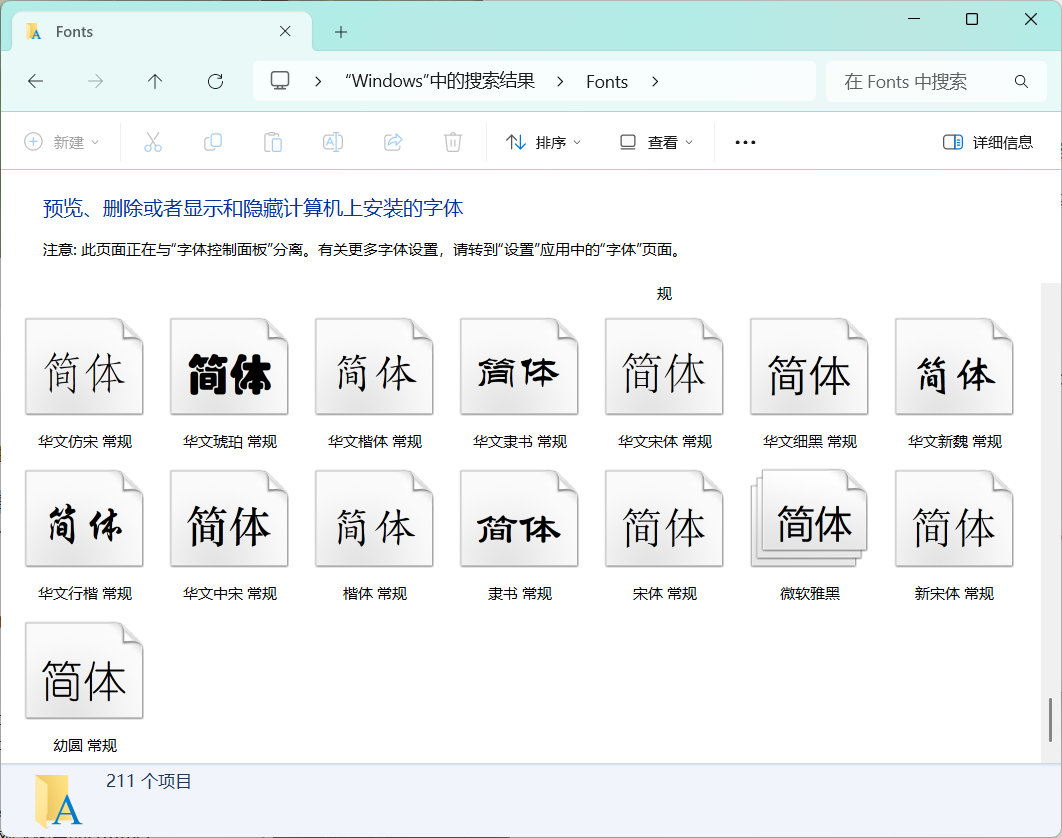Expand chevron after Fonts in address bar
This screenshot has width=1062, height=838.
coord(655,81)
